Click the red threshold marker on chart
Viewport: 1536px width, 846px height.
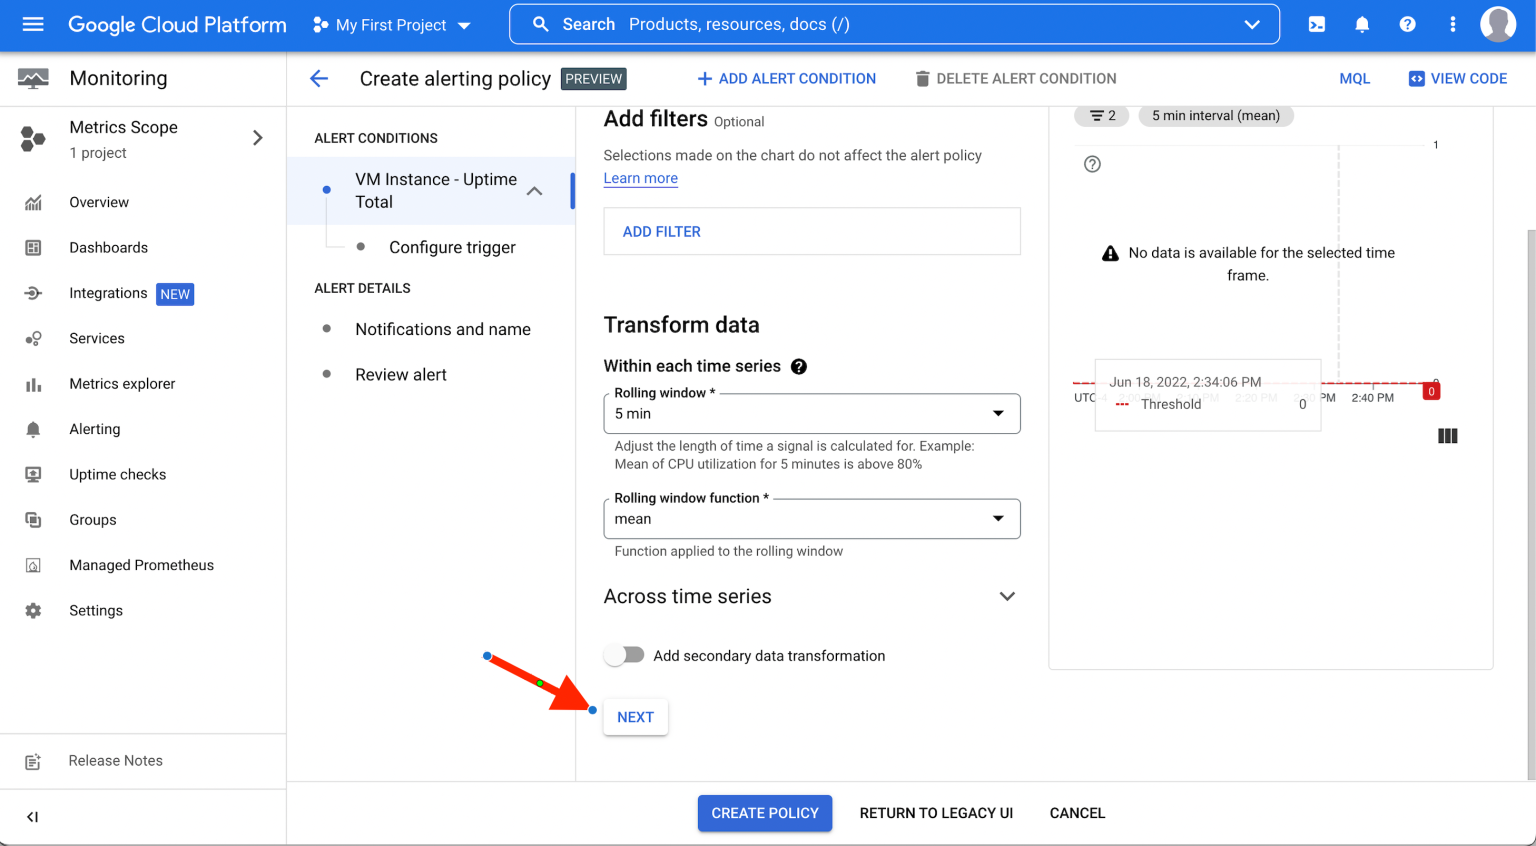point(1431,391)
